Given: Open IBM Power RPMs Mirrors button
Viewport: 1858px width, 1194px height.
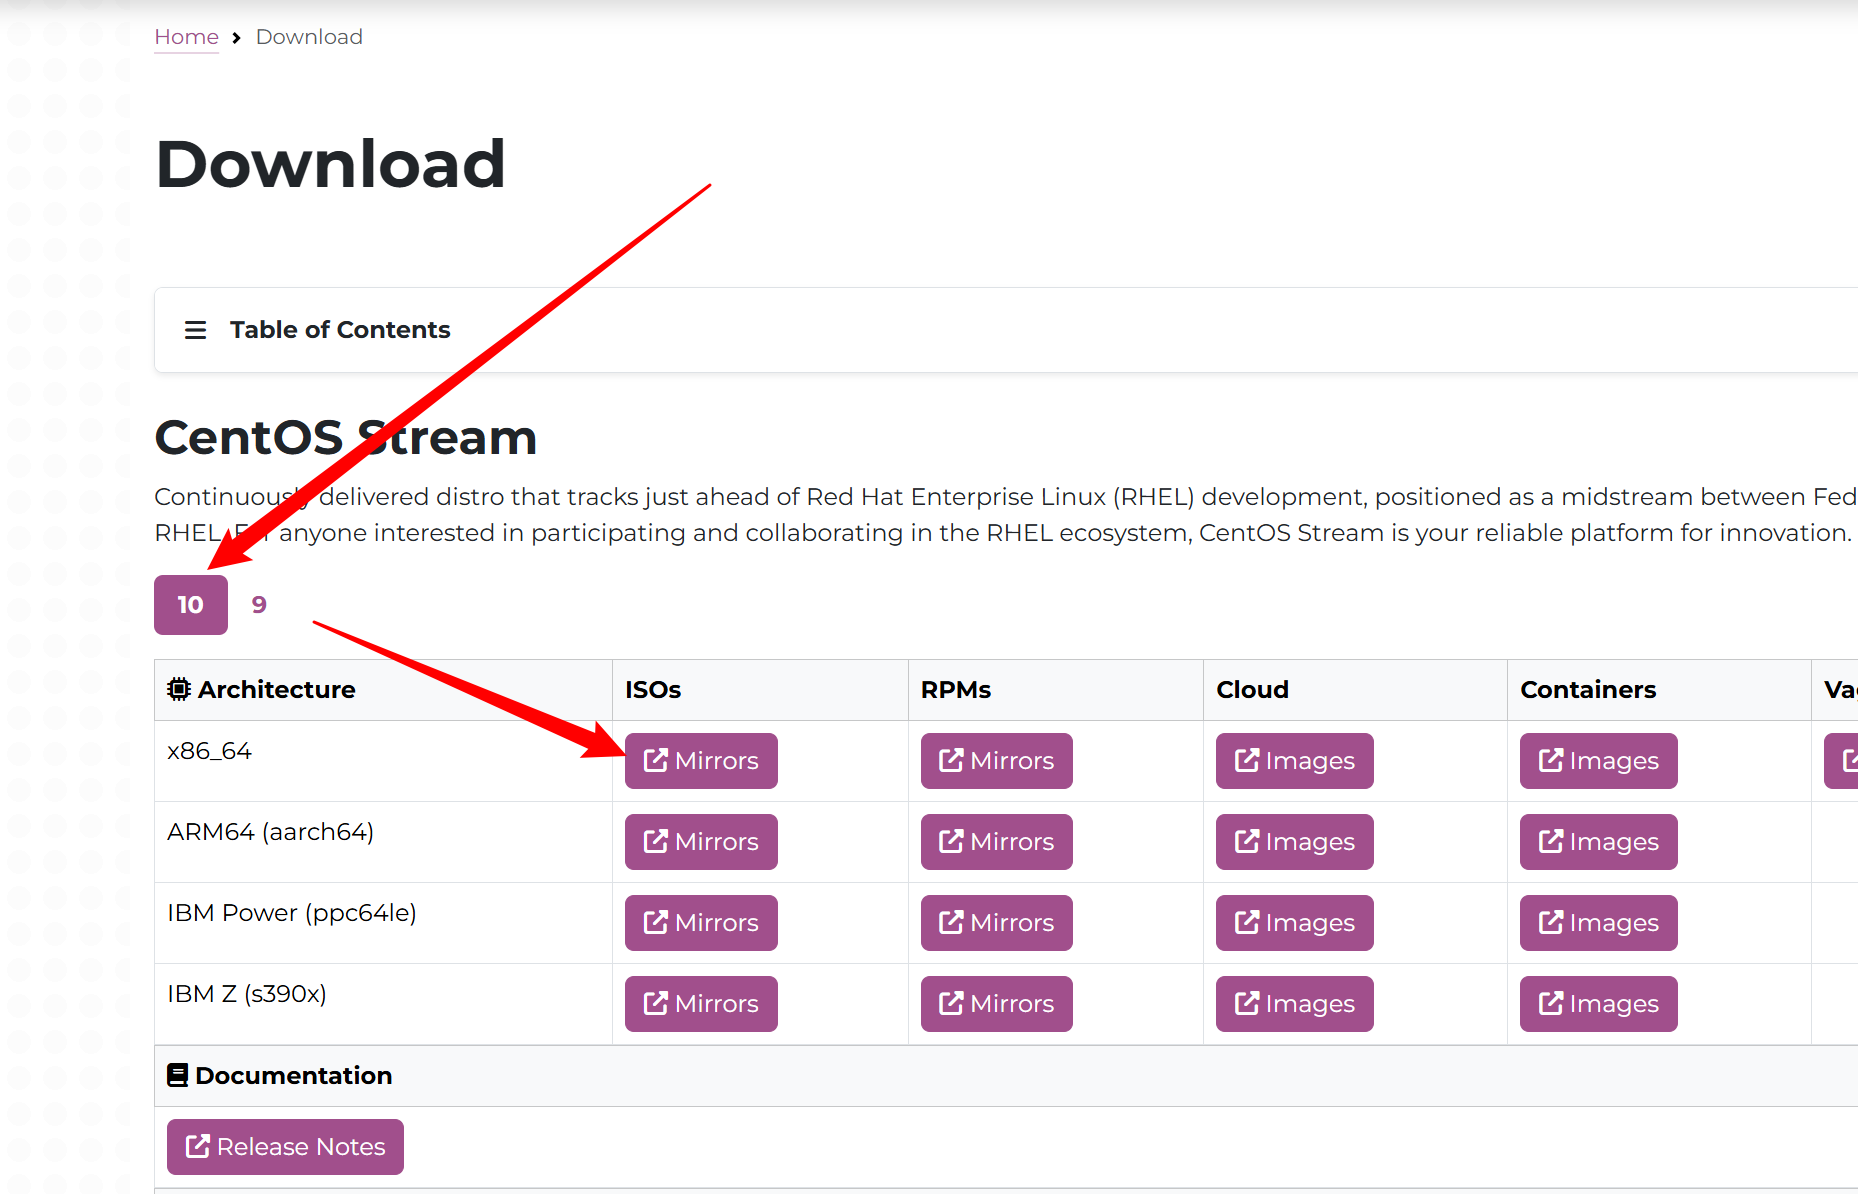Looking at the screenshot, I should pos(996,923).
